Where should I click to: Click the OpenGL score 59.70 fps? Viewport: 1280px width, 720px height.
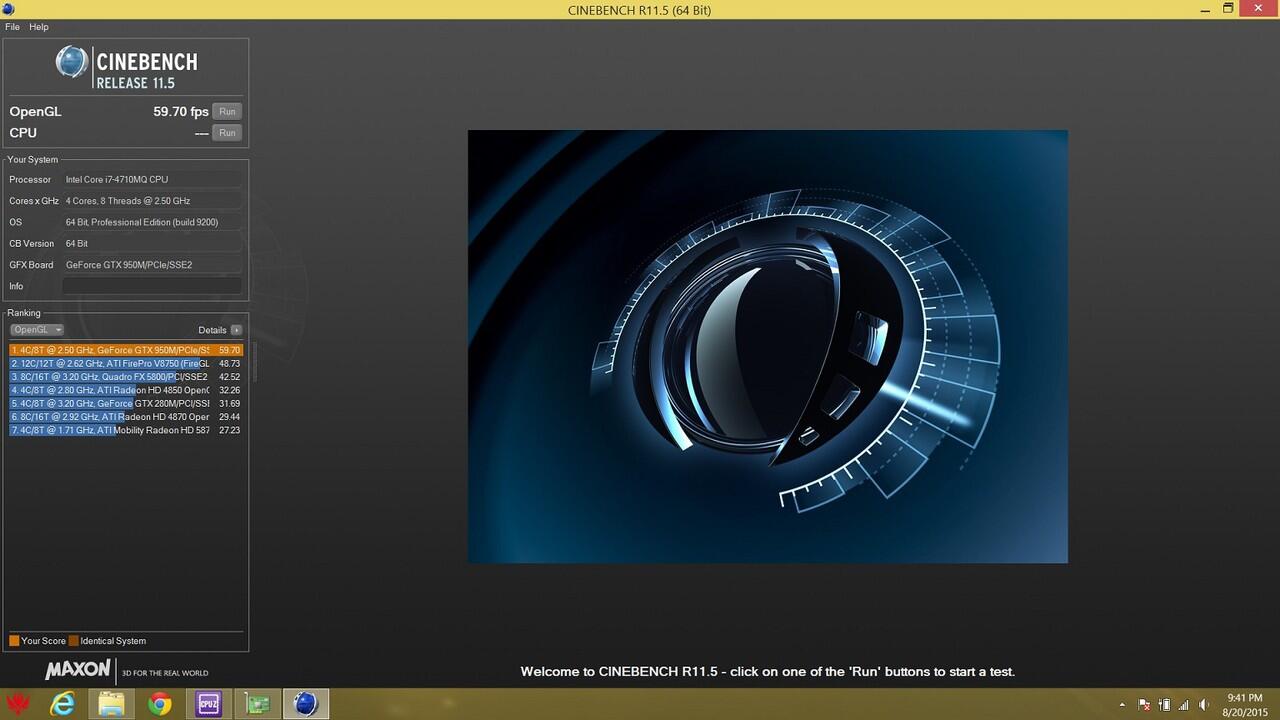click(181, 112)
